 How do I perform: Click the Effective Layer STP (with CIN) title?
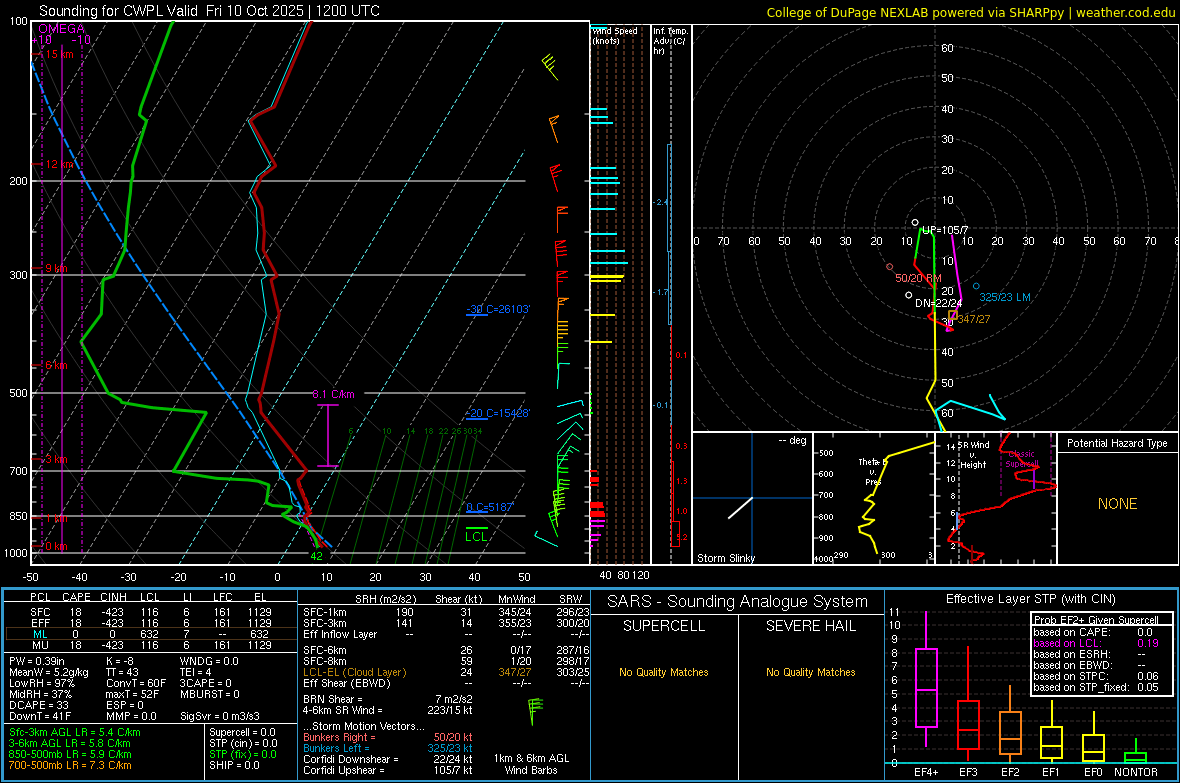[x=1030, y=599]
